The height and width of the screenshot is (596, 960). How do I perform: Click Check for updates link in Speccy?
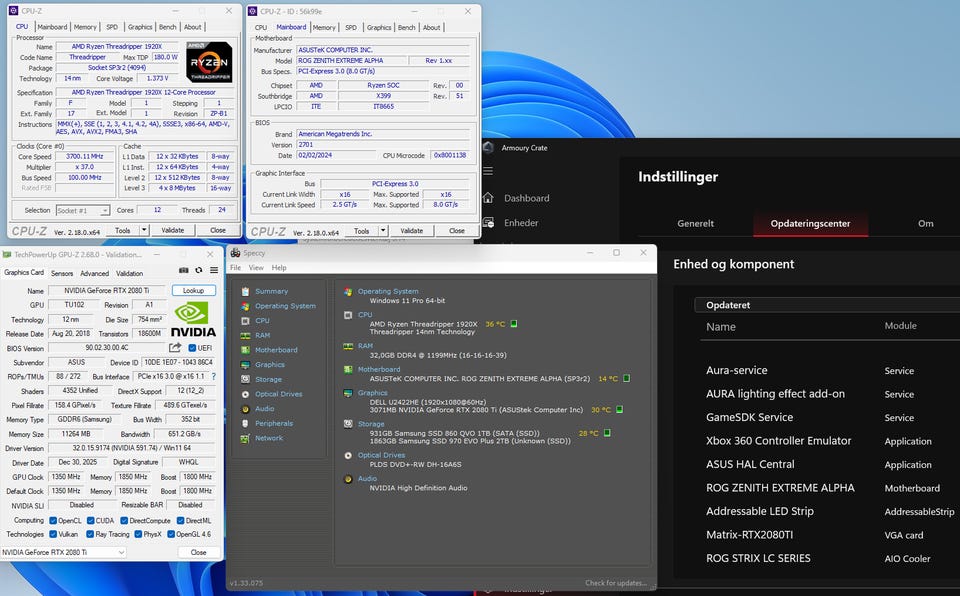[x=616, y=583]
